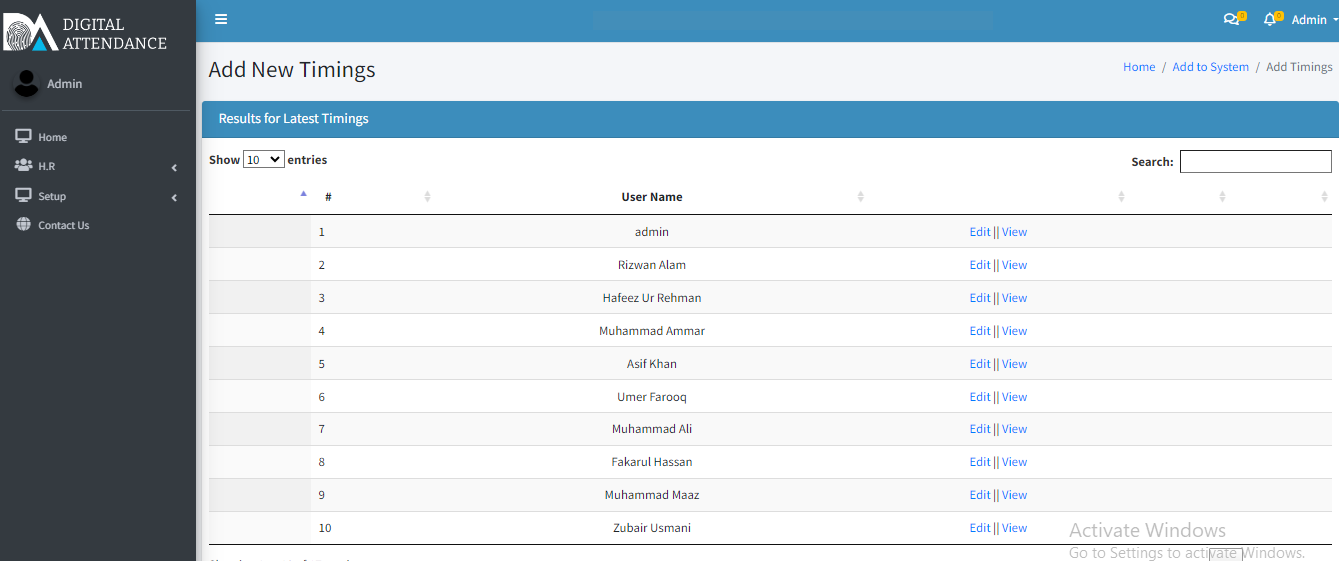Click the H.R people icon
1339x561 pixels.
[23, 165]
